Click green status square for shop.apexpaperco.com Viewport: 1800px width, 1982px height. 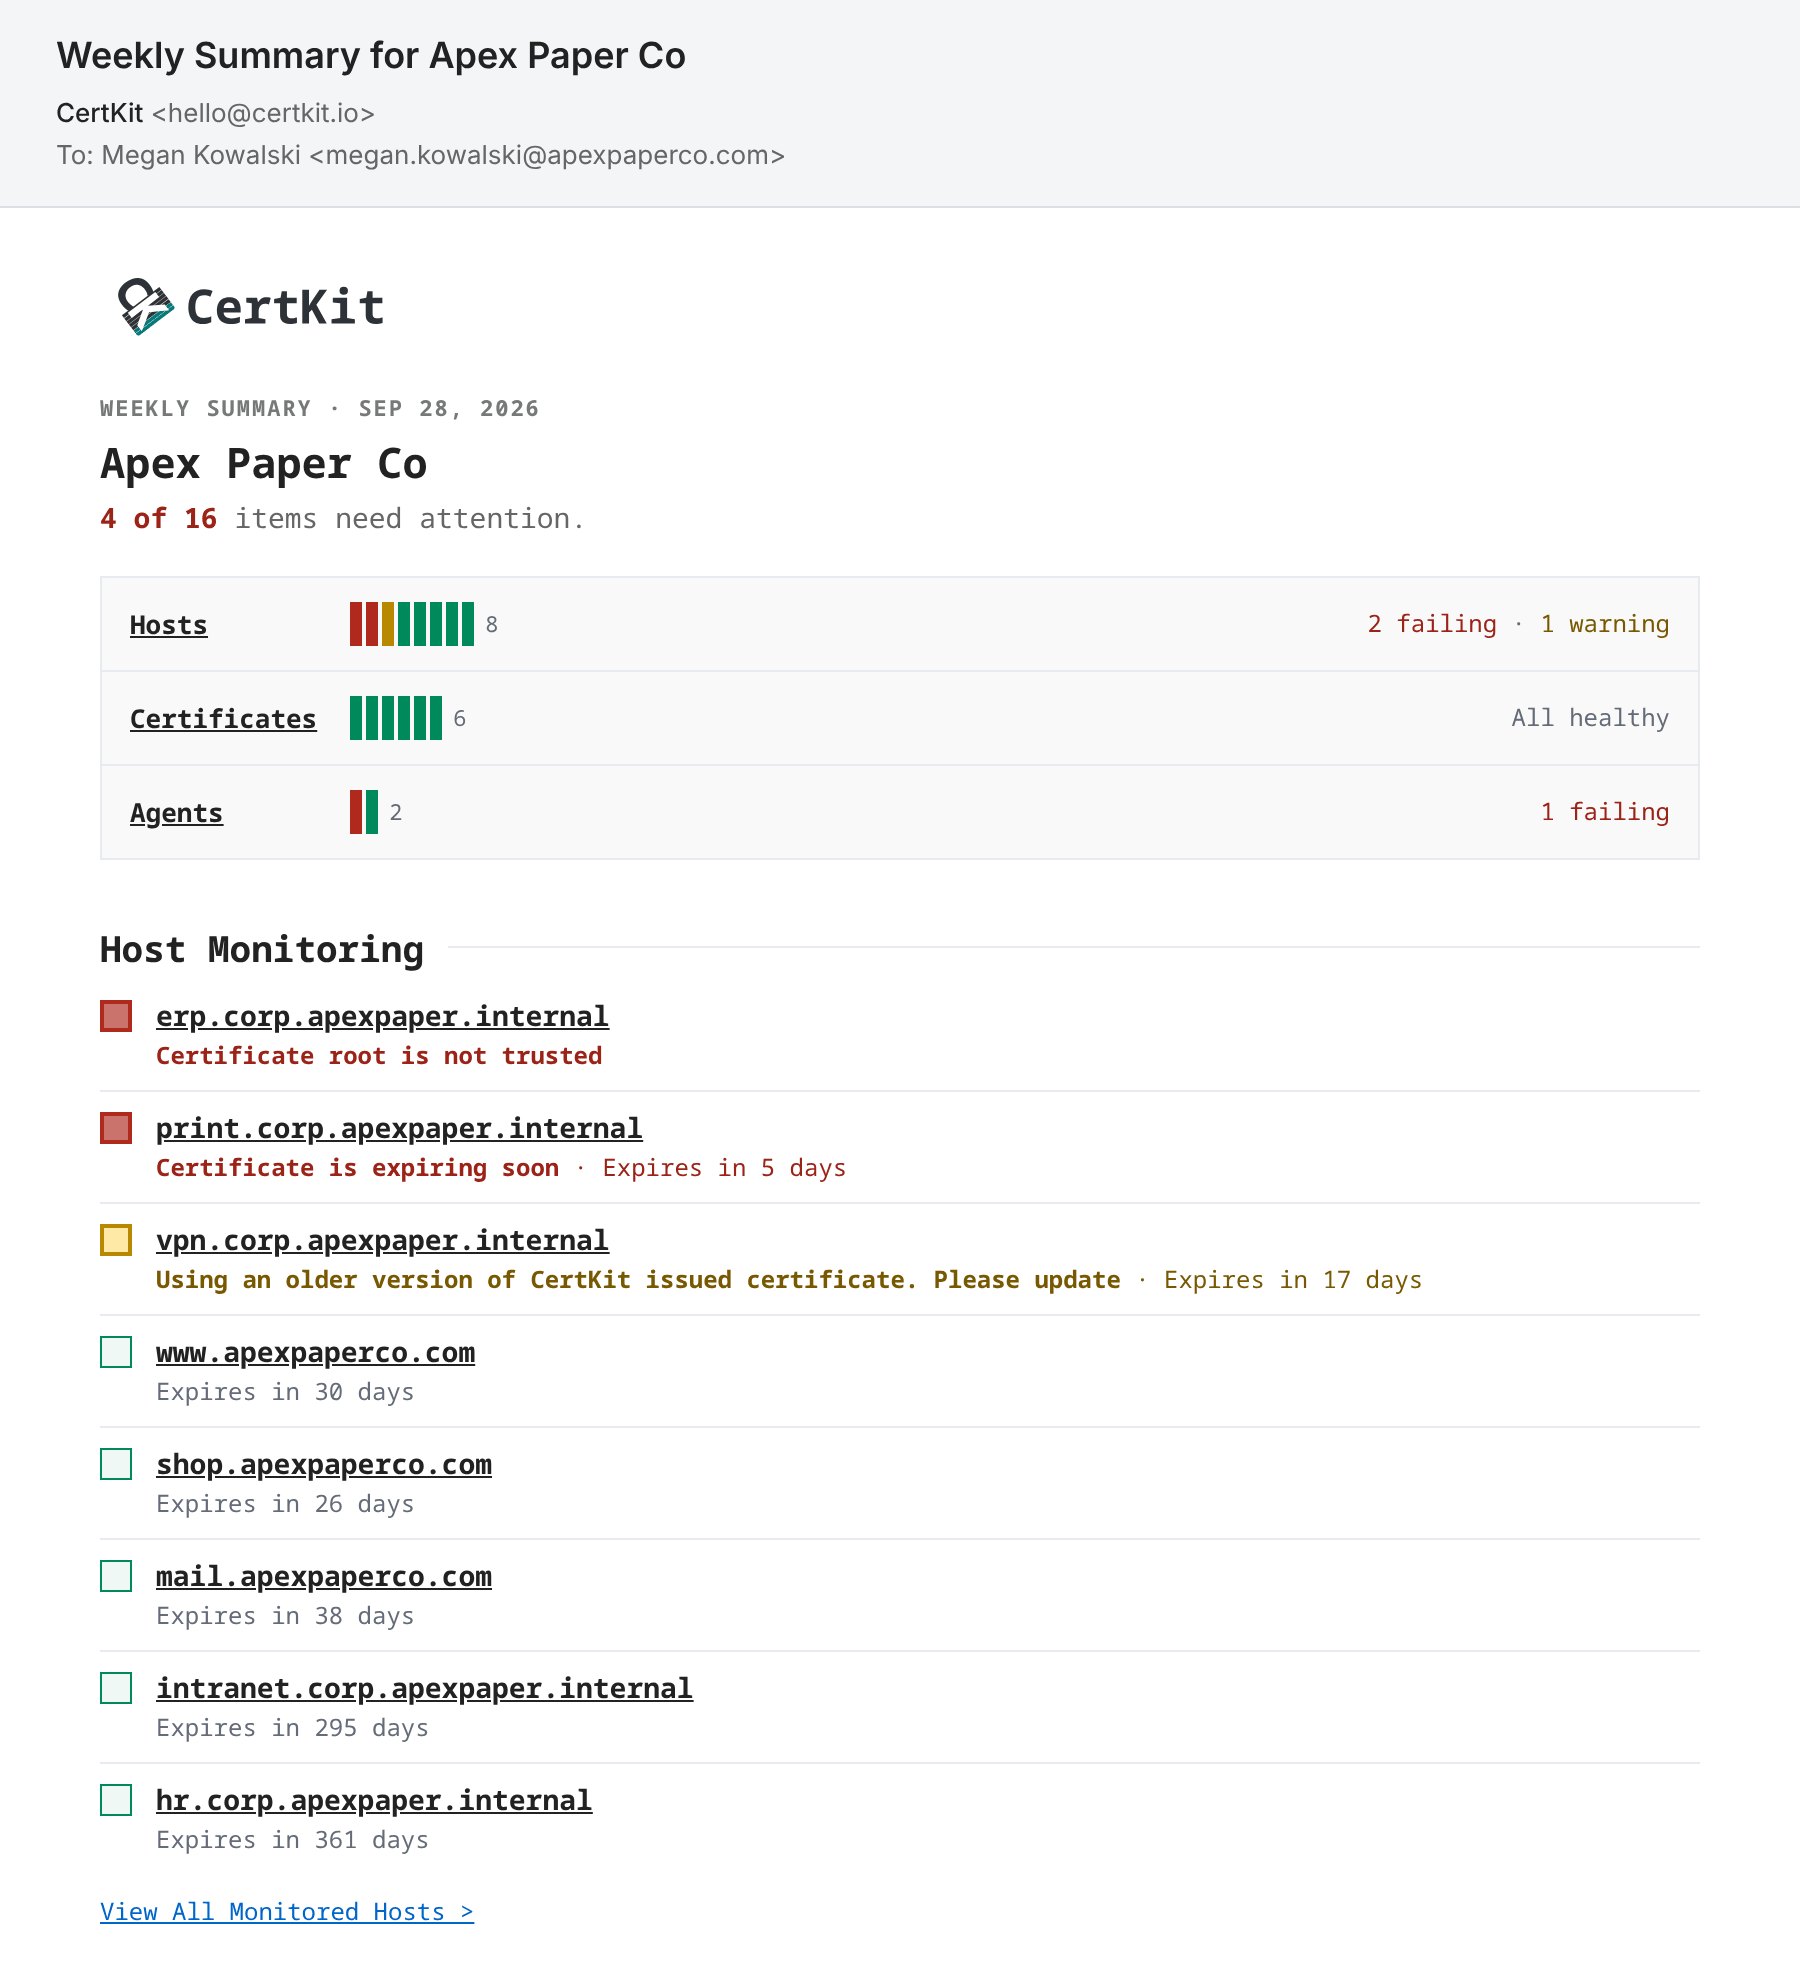click(116, 1464)
